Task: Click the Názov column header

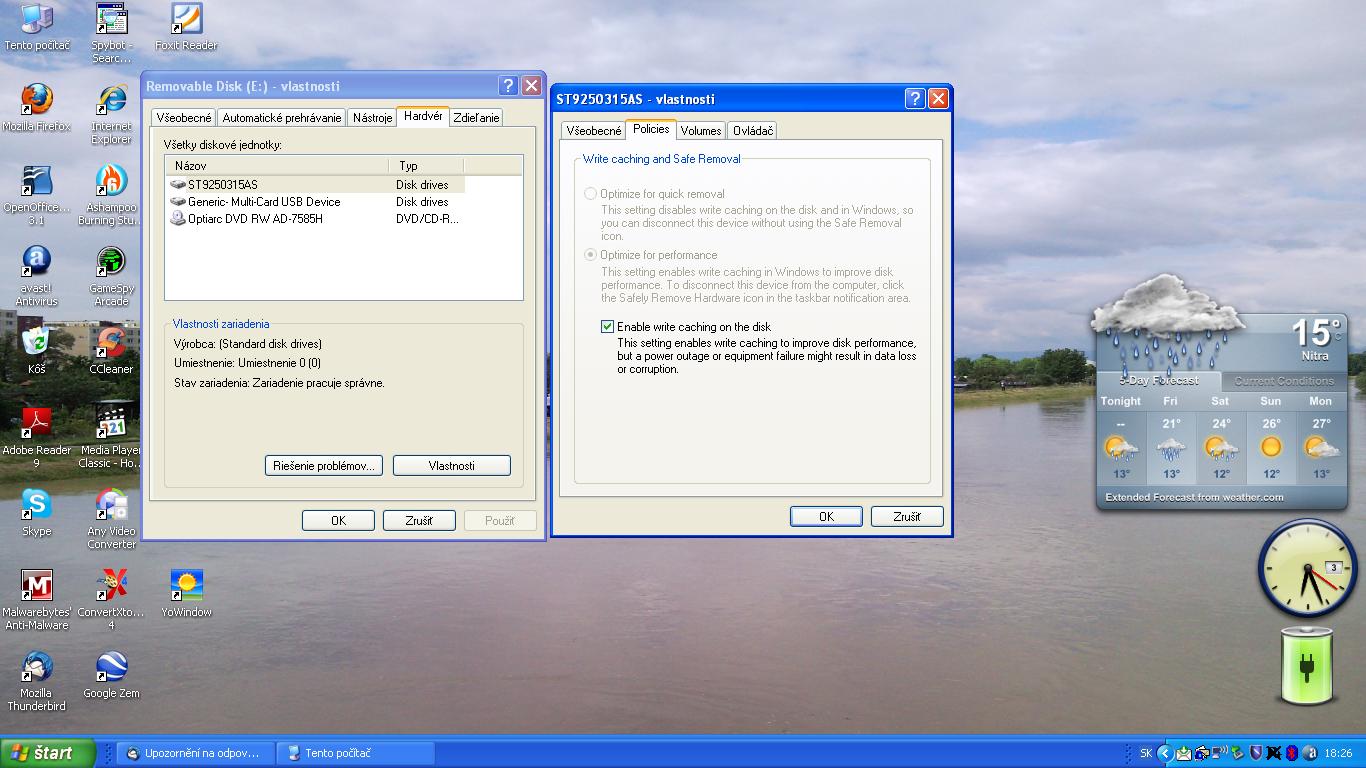Action: pos(277,166)
